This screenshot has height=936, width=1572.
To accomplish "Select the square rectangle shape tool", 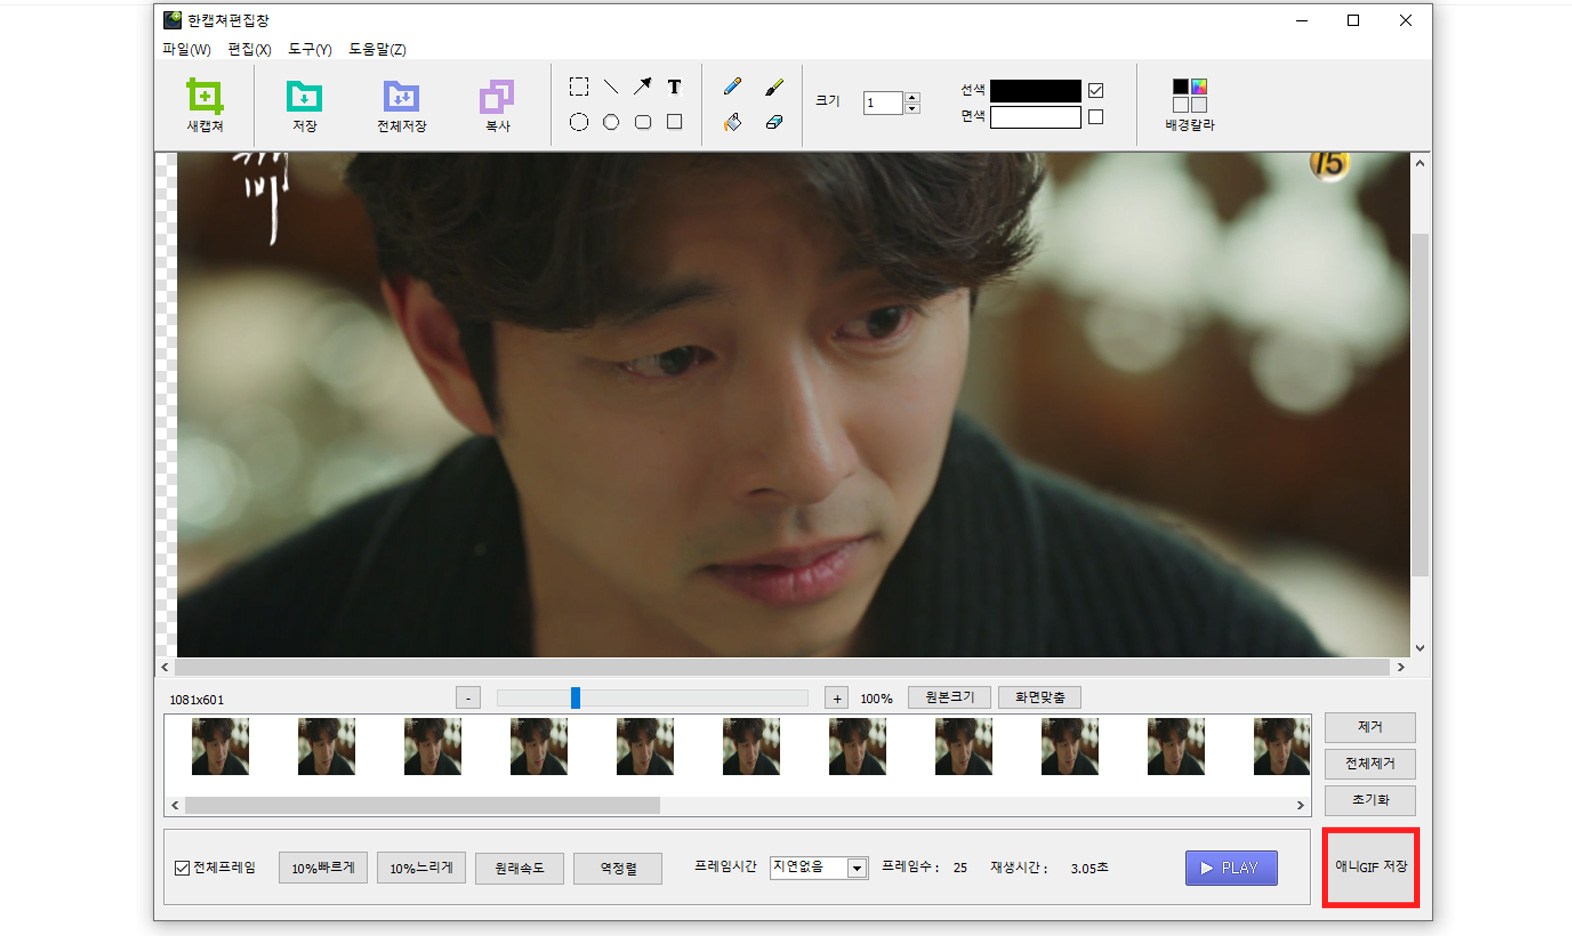I will coord(674,122).
